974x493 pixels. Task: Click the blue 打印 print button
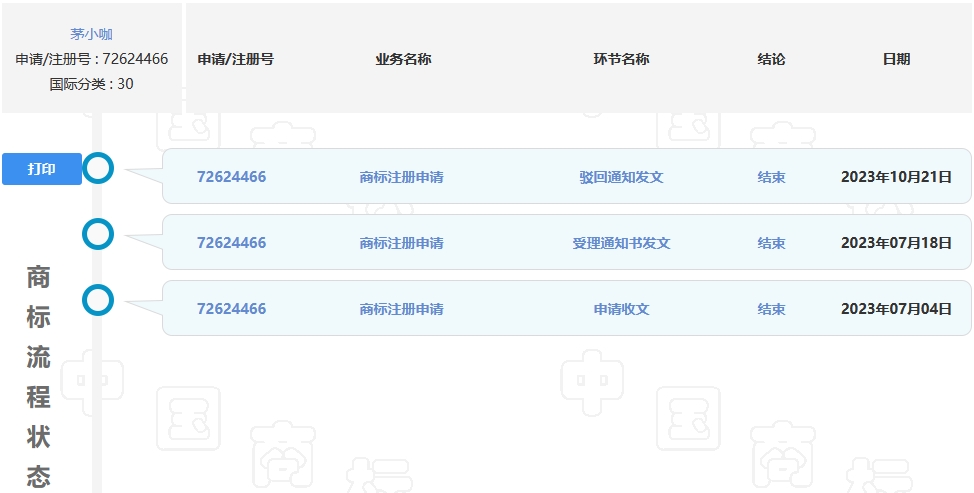(x=42, y=169)
